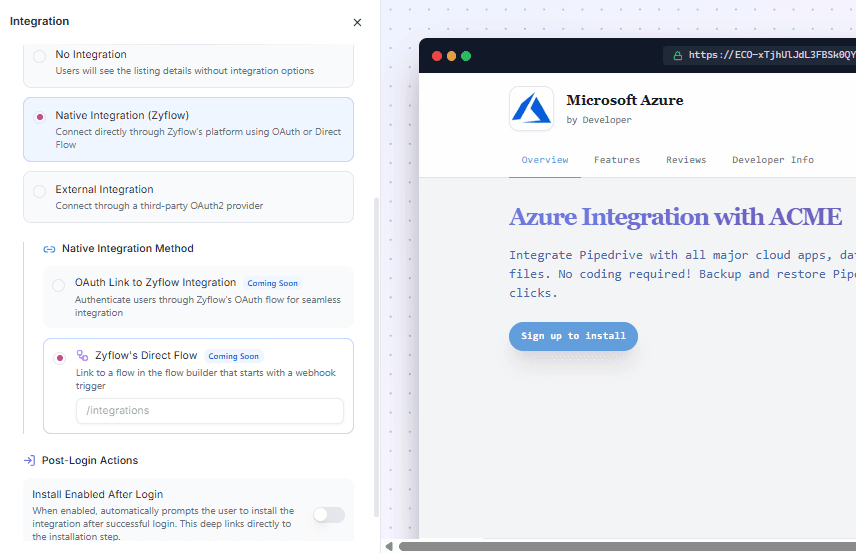Image resolution: width=856 pixels, height=553 pixels.
Task: Click the yellow dot in preview window
Action: (451, 56)
